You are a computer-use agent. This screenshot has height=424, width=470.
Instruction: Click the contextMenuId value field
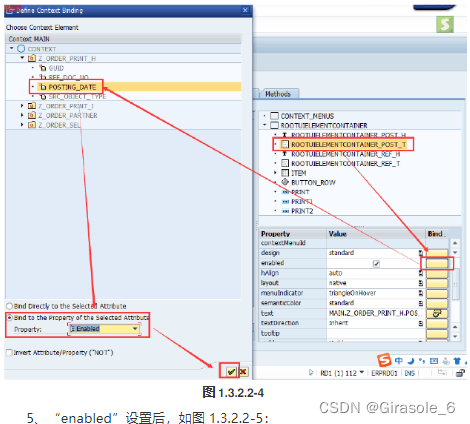coord(376,243)
